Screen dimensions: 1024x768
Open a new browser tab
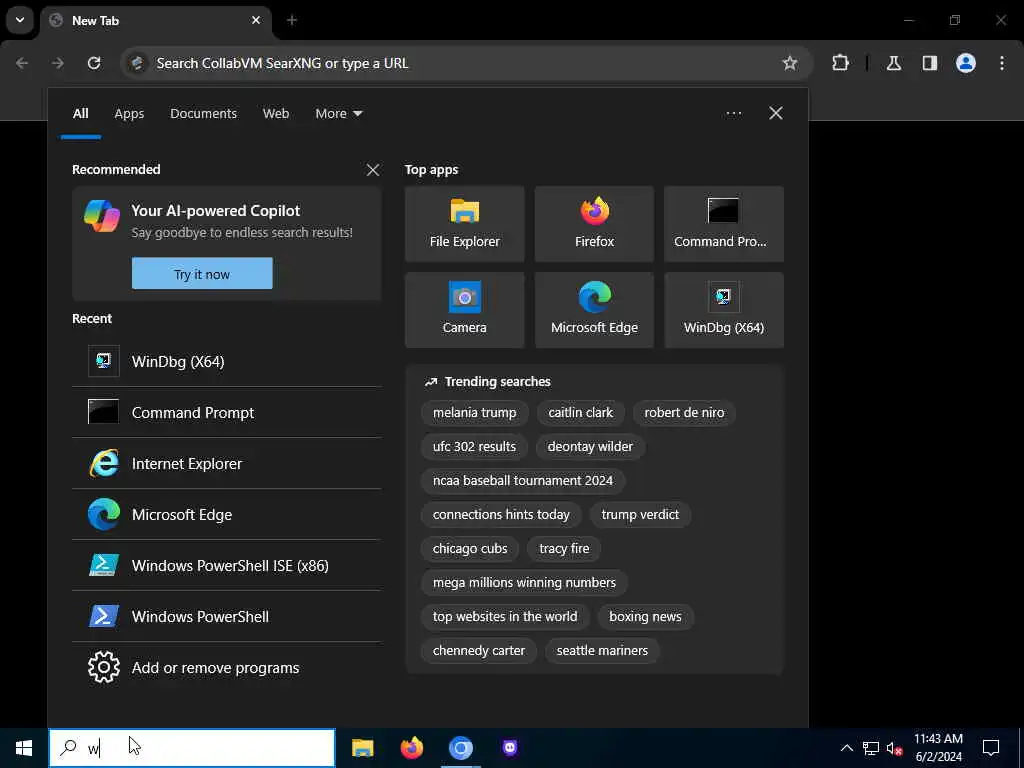[x=292, y=20]
